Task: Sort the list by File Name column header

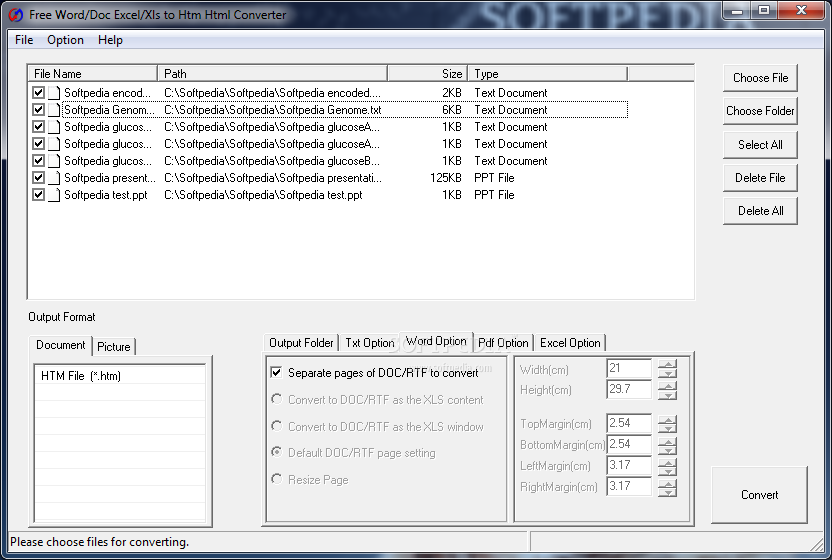Action: click(x=93, y=74)
